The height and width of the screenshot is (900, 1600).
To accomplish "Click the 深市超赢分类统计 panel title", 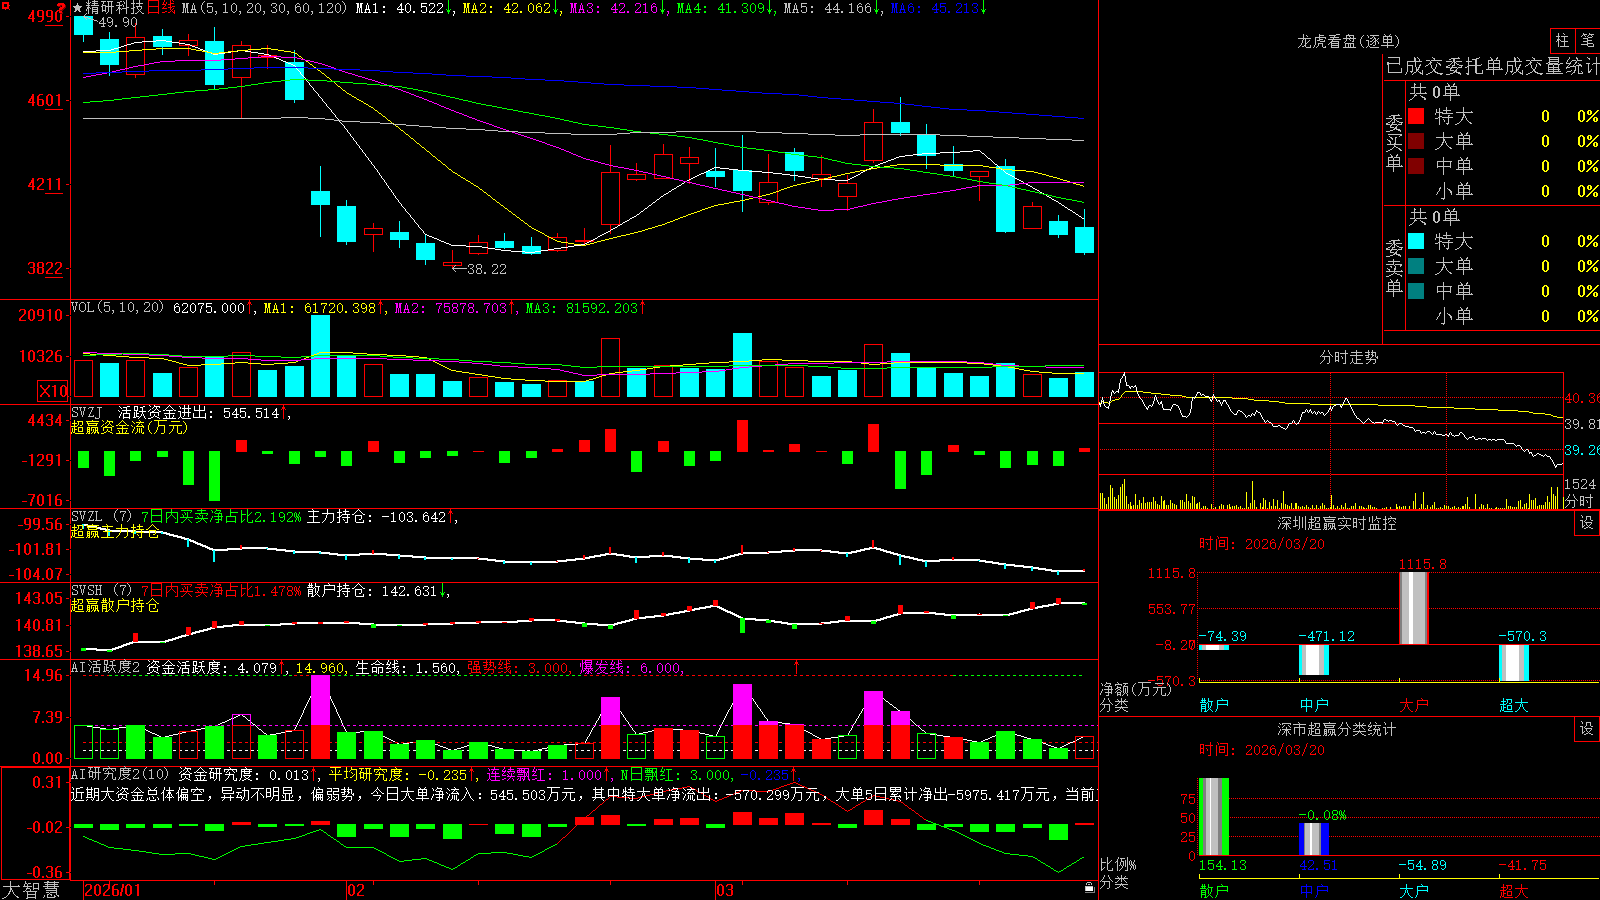I will click(x=1336, y=729).
